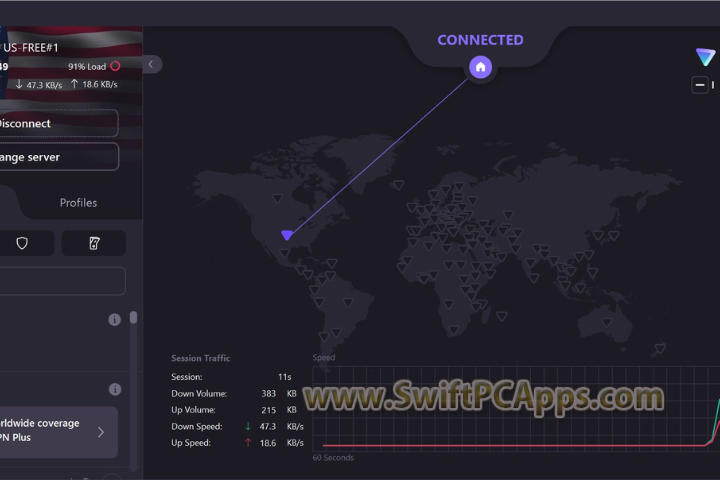This screenshot has width=720, height=480.
Task: Click the server list scrollbar thumb
Action: click(x=133, y=318)
